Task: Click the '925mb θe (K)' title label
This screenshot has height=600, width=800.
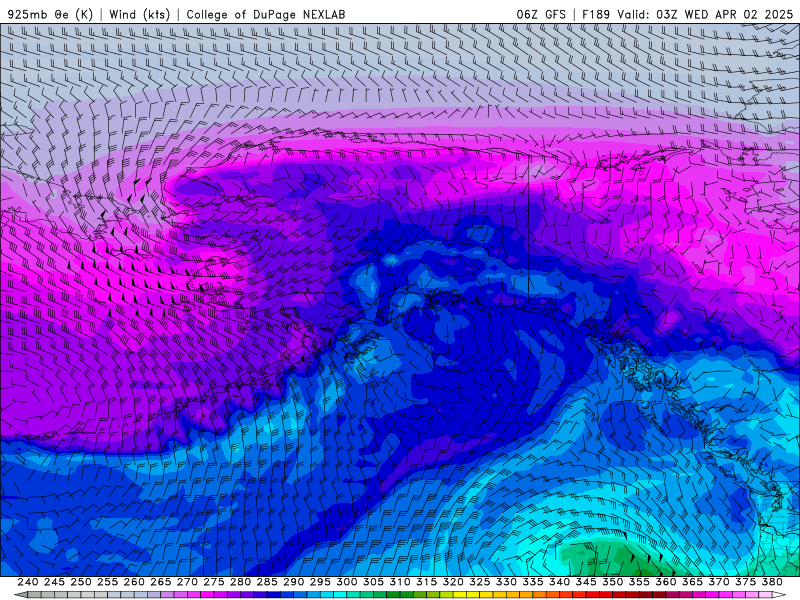Action: coord(50,14)
